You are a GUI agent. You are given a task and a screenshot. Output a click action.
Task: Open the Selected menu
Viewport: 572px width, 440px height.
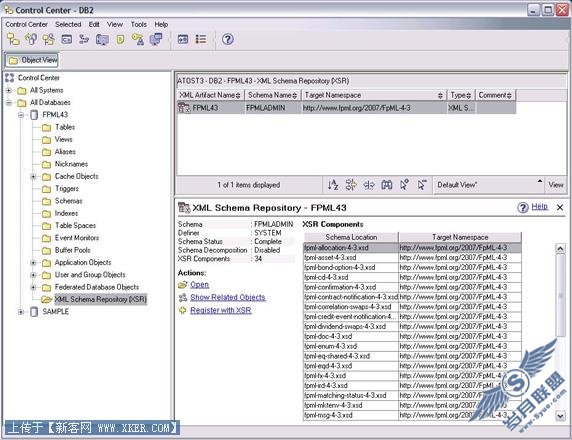(x=68, y=24)
